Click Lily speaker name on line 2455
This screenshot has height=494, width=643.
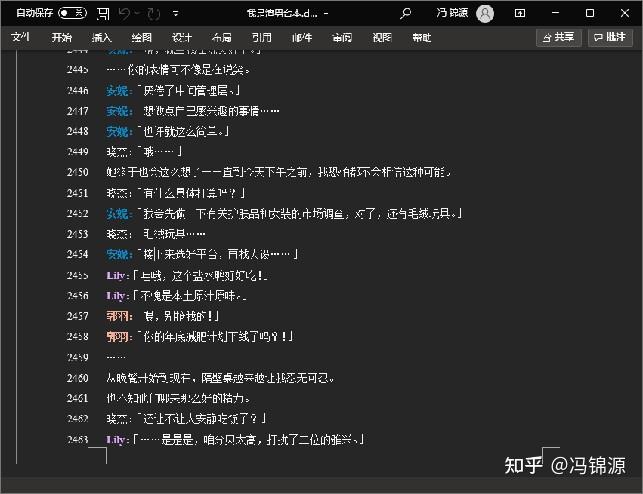point(116,275)
